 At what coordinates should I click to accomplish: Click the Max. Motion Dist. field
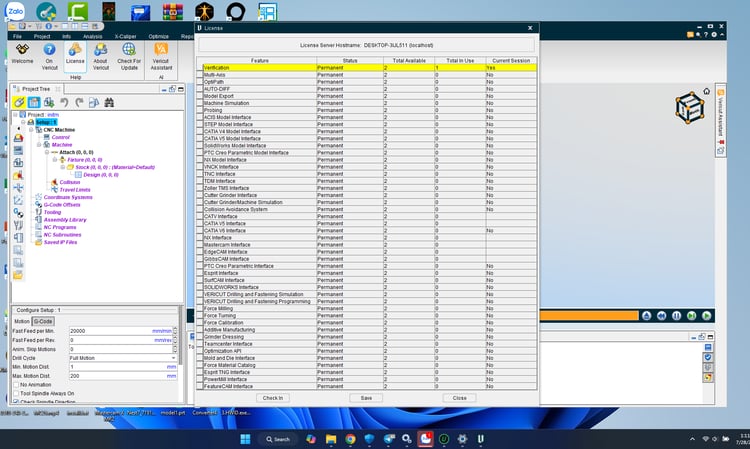[x=123, y=376]
